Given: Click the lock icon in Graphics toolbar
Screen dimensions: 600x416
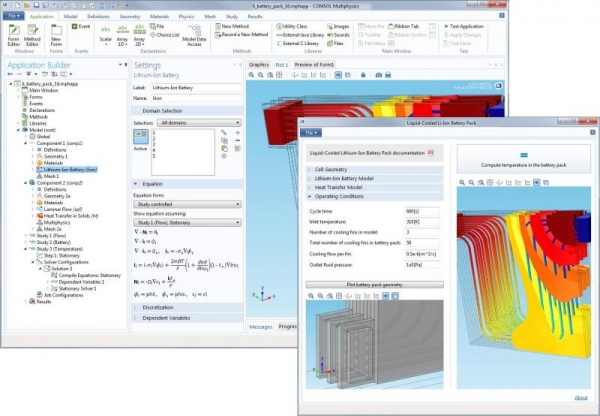Looking at the screenshot, I should 363,75.
